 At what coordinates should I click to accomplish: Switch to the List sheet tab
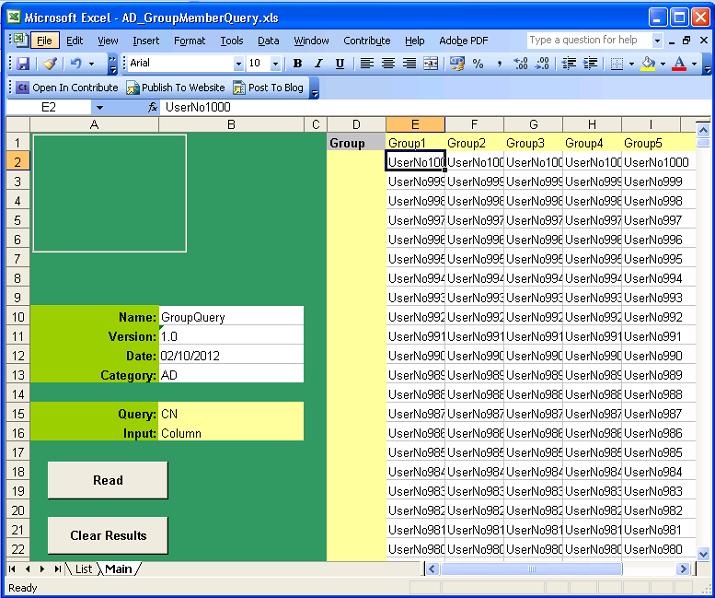(83, 569)
